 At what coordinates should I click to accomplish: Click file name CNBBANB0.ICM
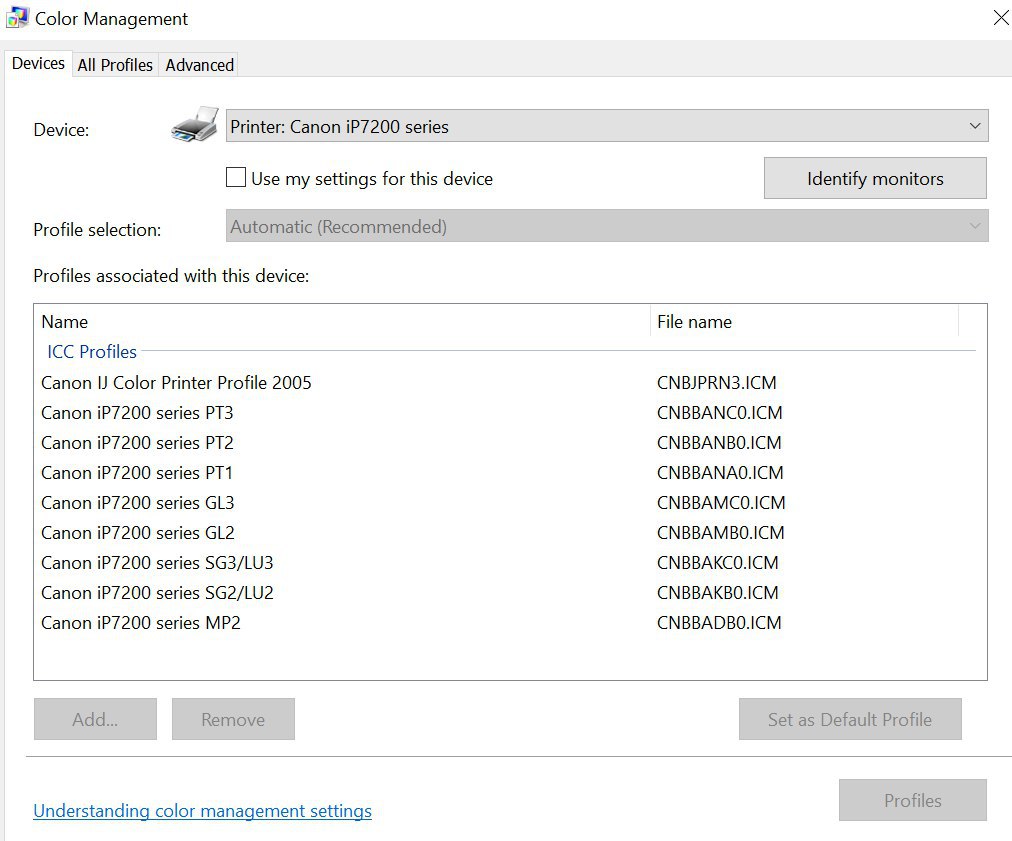point(719,443)
